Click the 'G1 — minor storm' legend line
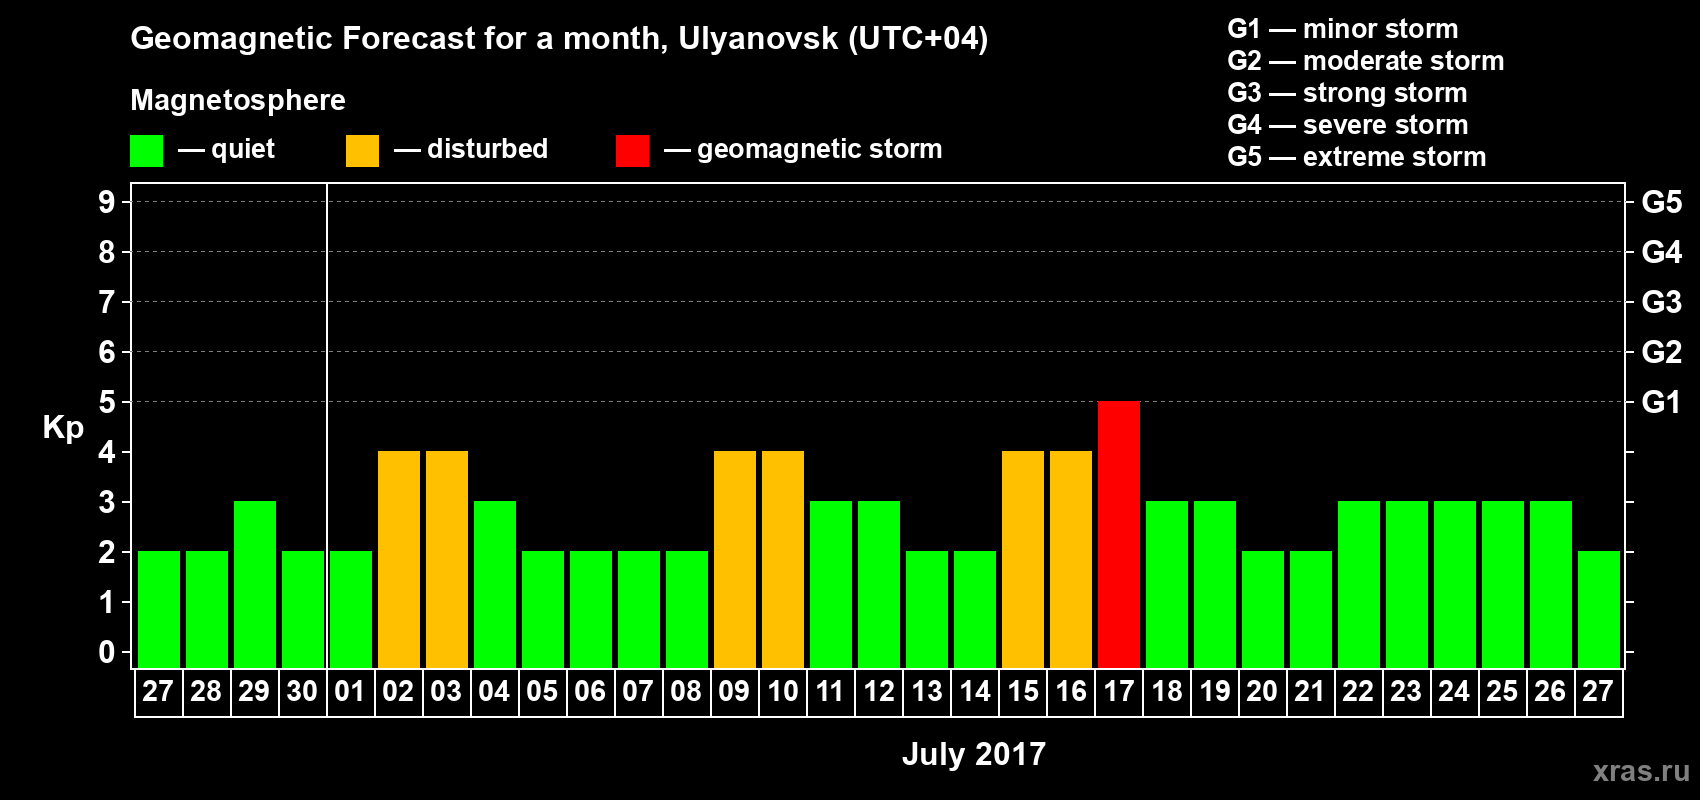Screen dimensions: 1700x800 point(1343,29)
